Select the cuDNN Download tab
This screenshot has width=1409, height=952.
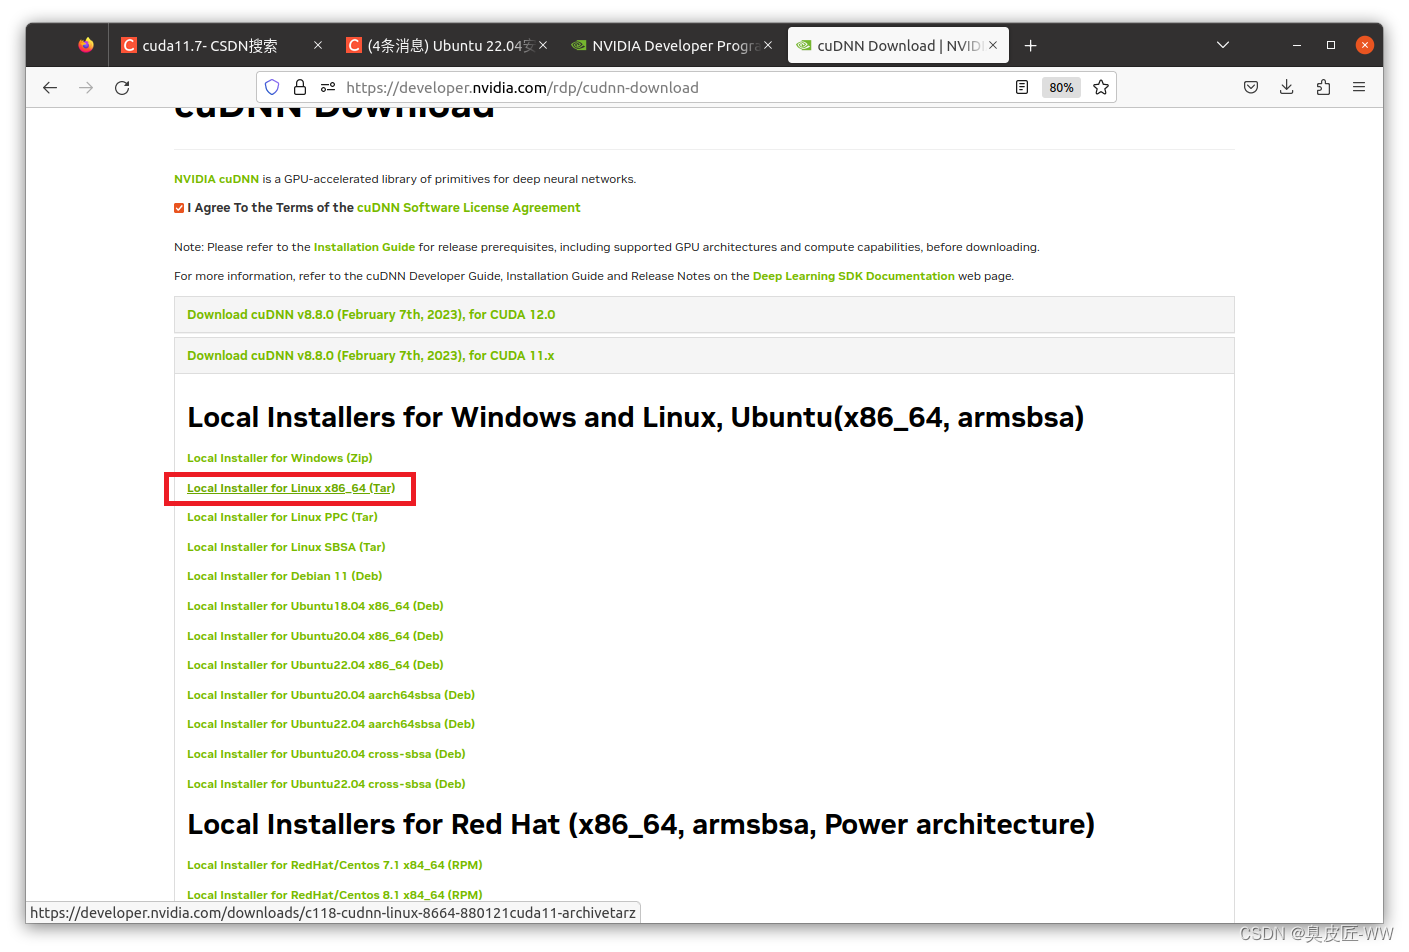[x=898, y=45]
